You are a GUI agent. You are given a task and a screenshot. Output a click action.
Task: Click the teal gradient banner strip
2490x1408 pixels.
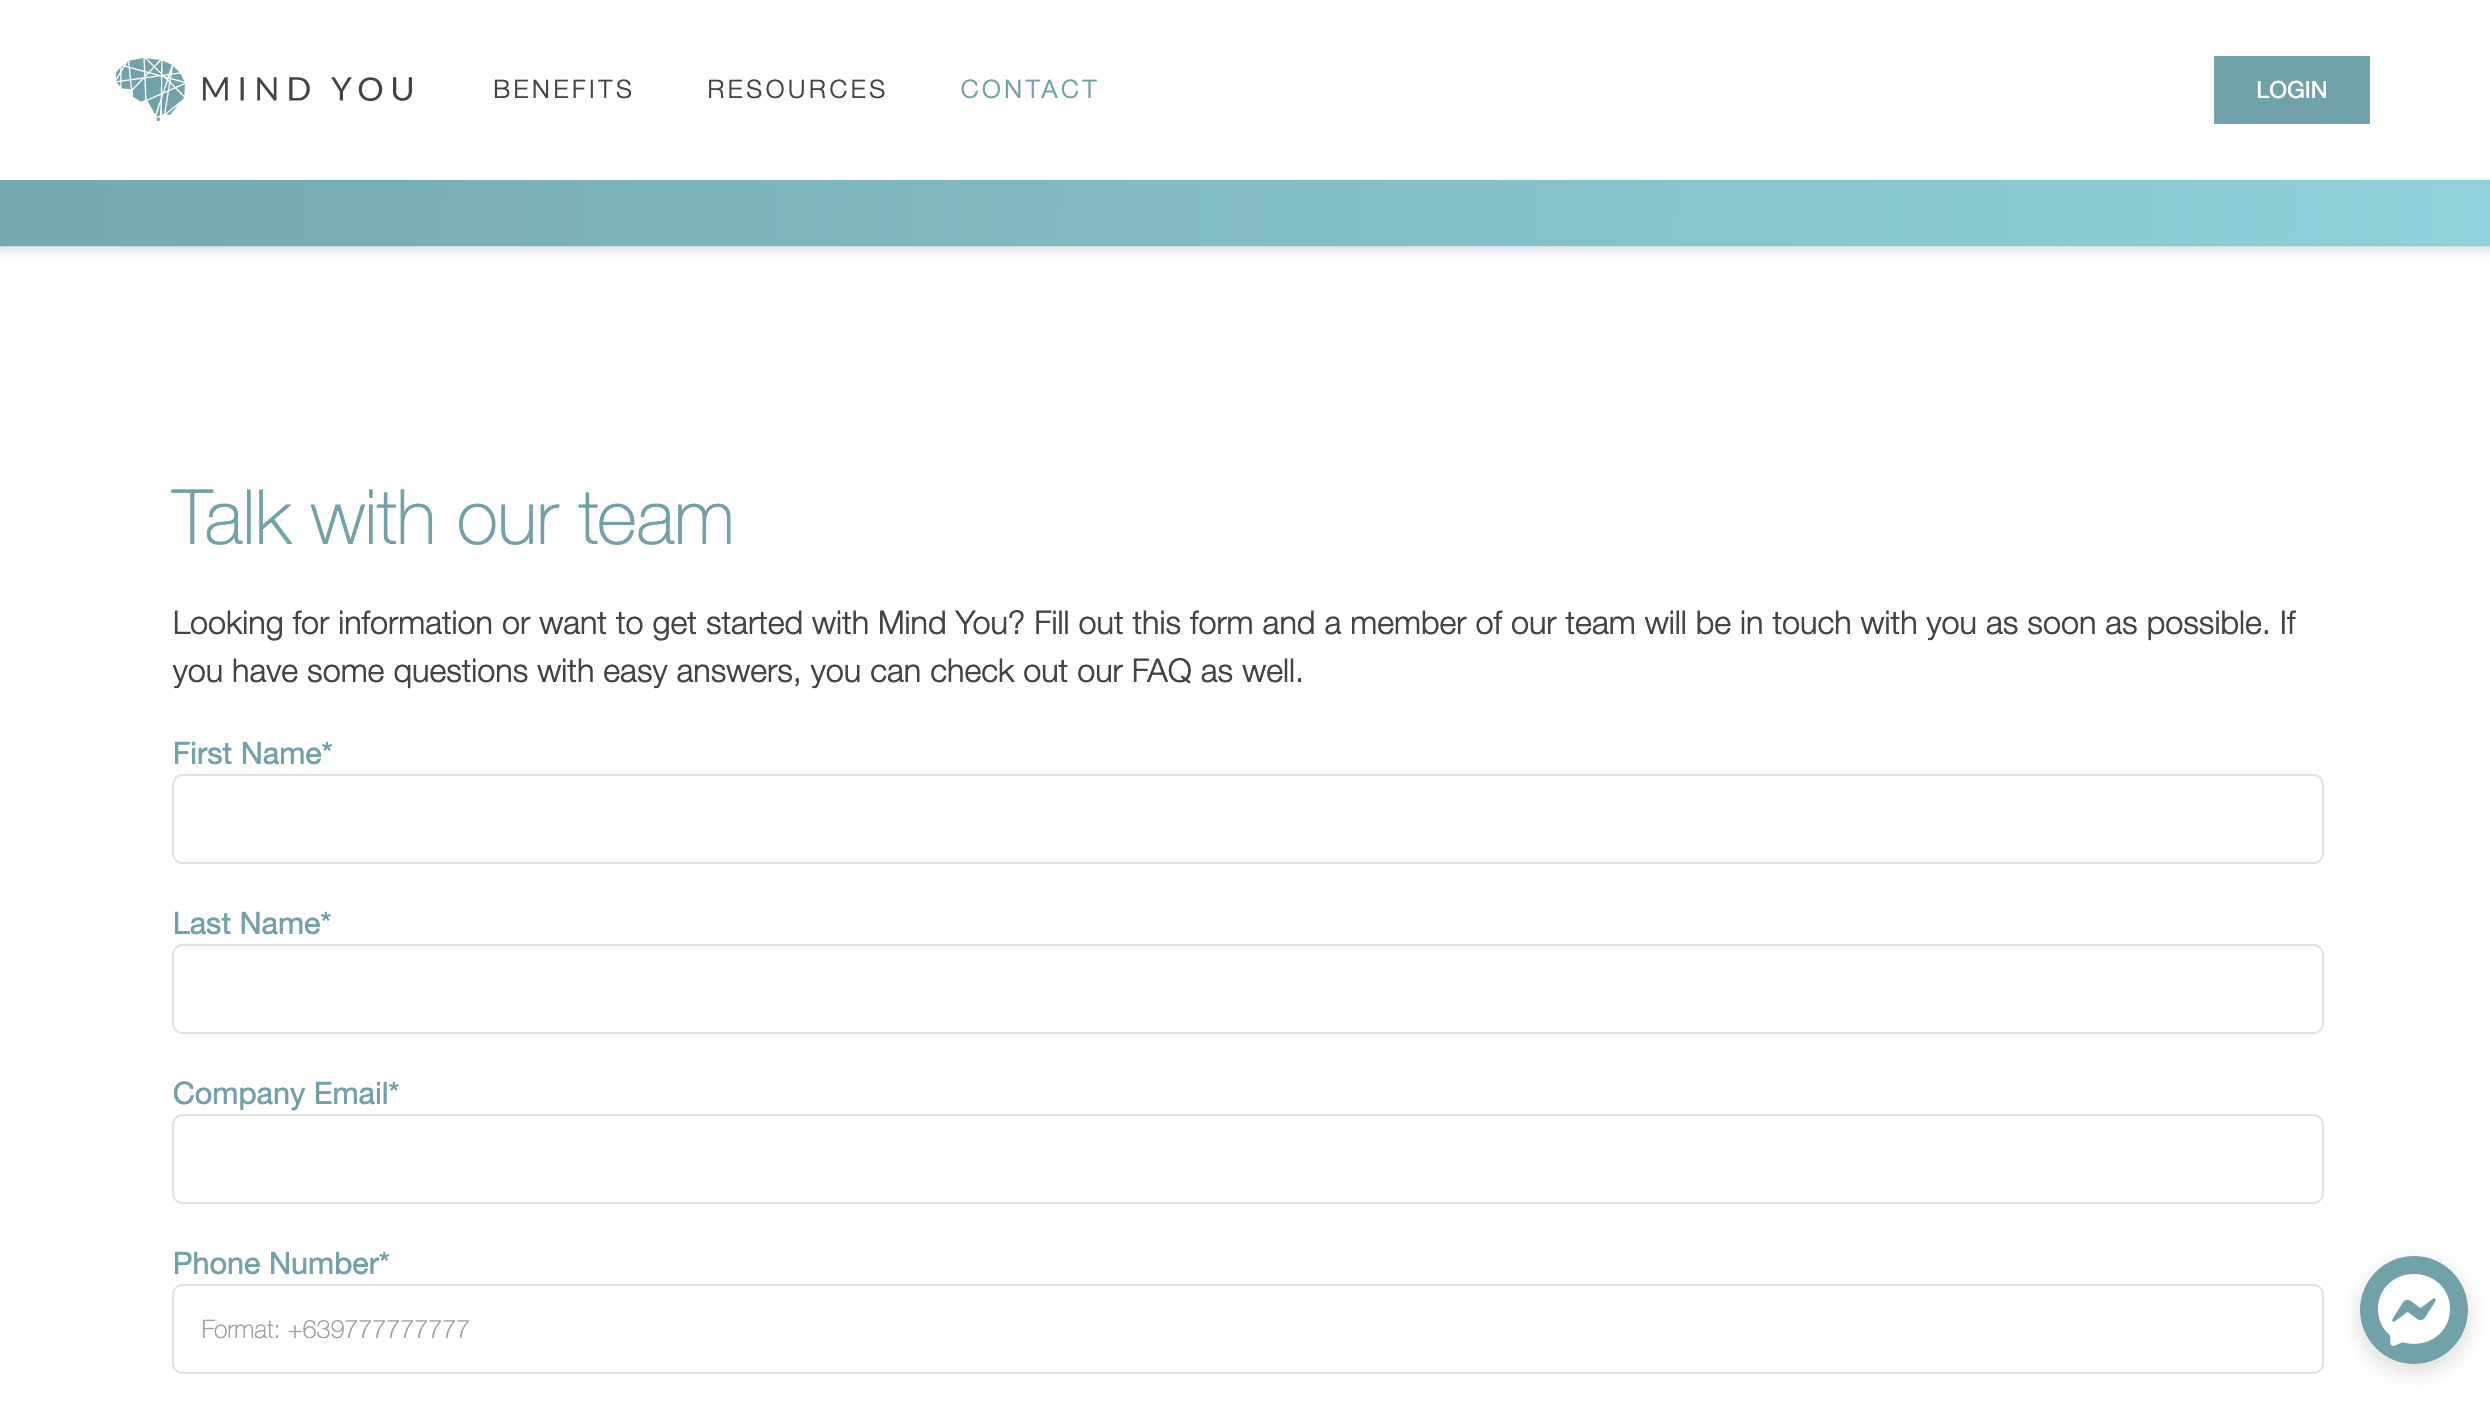coord(1245,213)
